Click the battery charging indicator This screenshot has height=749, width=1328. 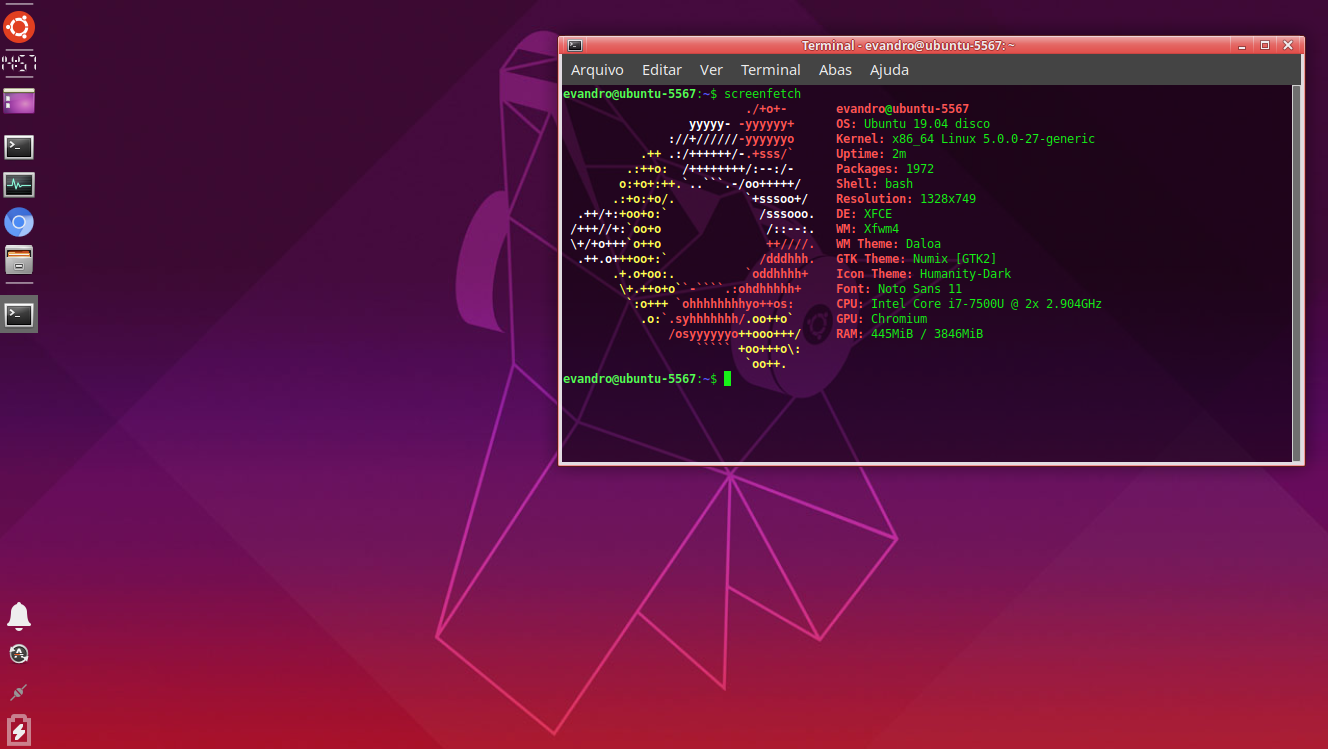click(19, 730)
